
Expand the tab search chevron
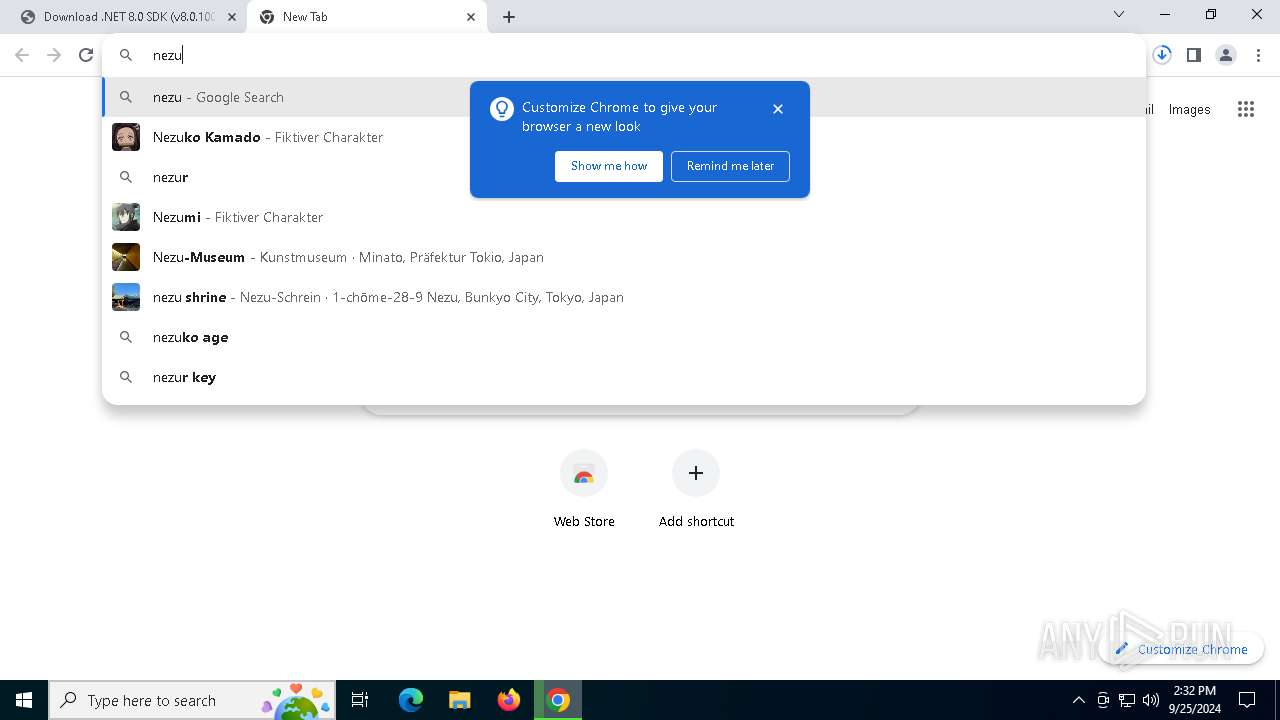tap(1119, 14)
